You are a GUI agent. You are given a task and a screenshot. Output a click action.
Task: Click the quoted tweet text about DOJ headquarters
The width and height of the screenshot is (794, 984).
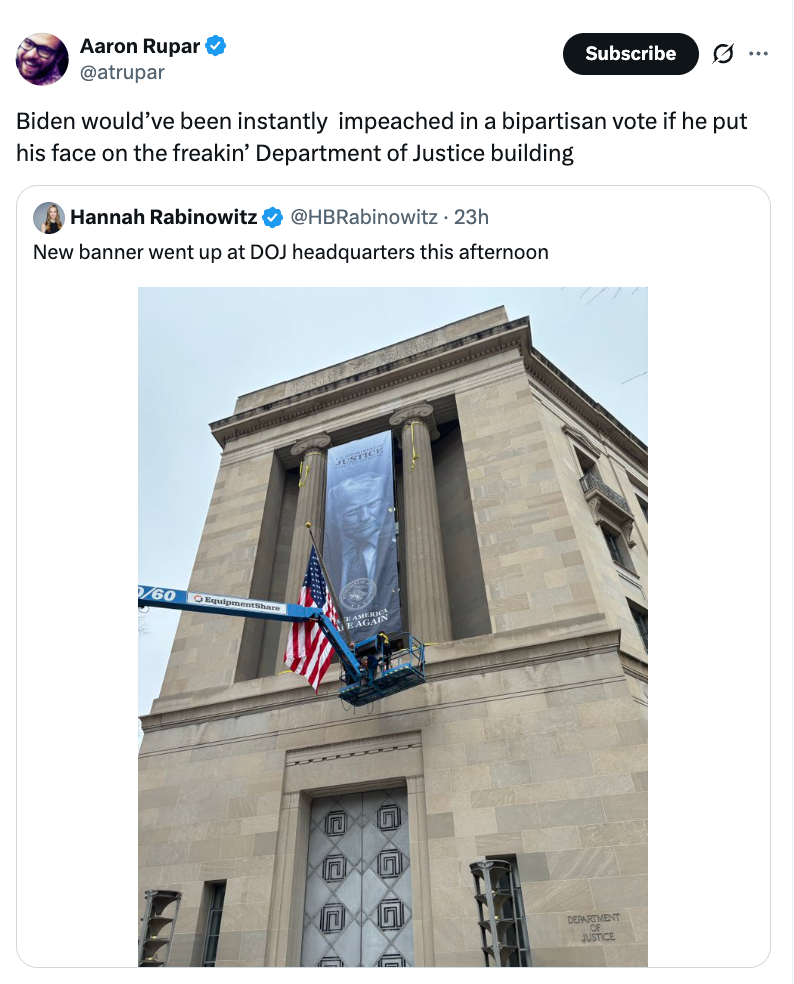(290, 252)
